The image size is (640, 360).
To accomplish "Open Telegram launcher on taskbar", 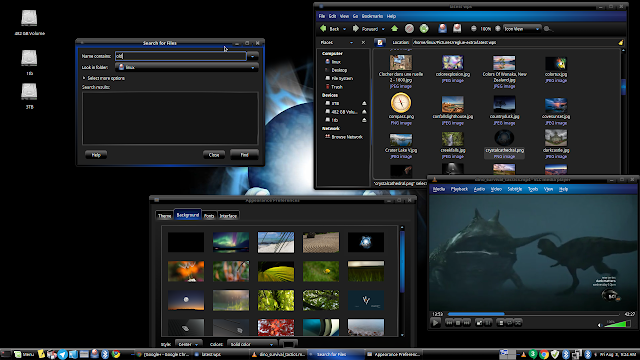I will tap(62, 354).
